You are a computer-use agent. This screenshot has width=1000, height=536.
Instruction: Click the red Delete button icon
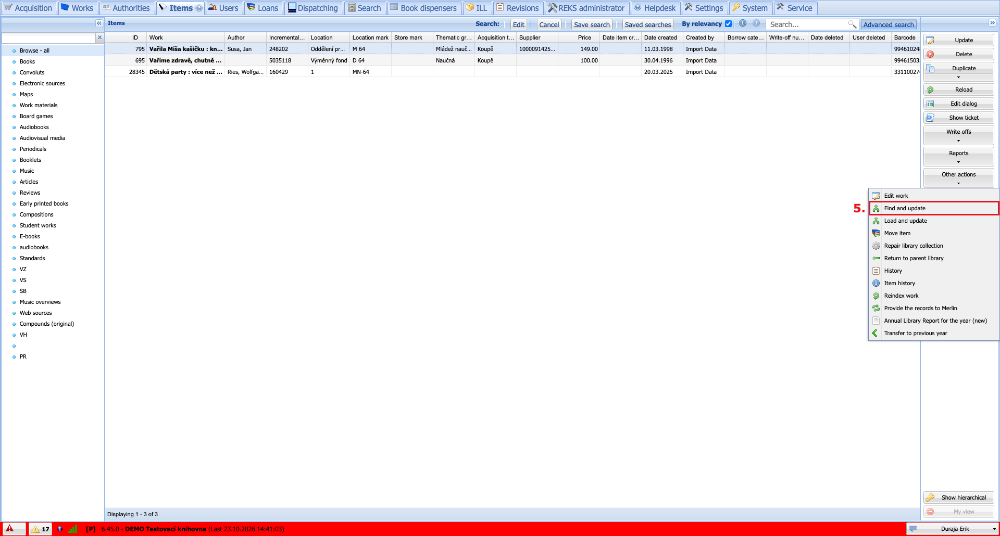click(x=930, y=54)
